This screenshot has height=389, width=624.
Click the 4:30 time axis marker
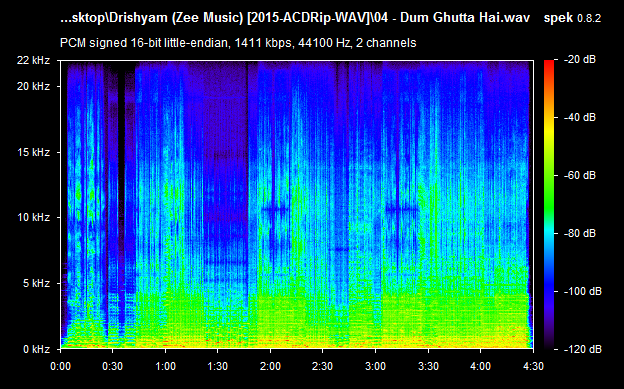point(533,366)
